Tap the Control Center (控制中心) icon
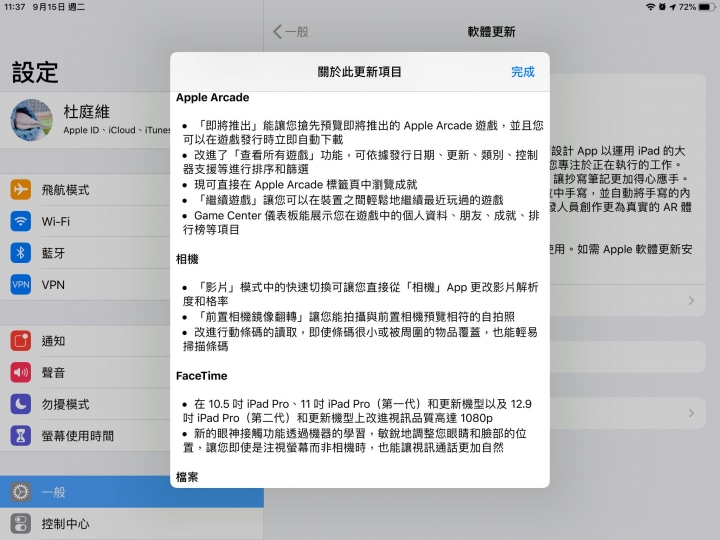Viewport: 720px width, 540px height. click(21, 523)
